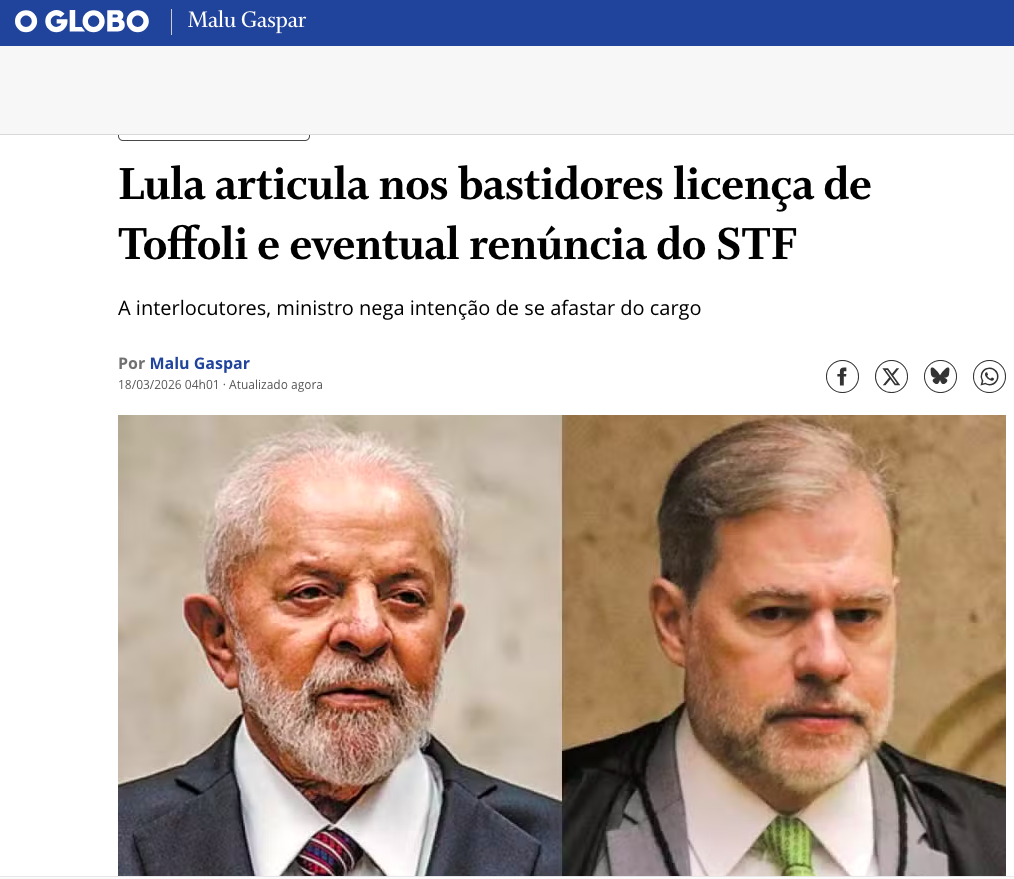Open the O Globo homepage logo
Image resolution: width=1014 pixels, height=879 pixels.
point(81,22)
